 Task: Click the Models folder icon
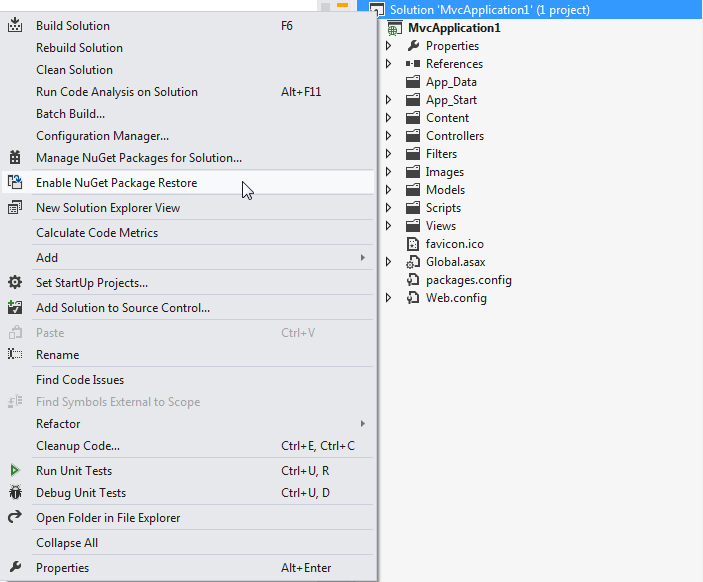413,190
